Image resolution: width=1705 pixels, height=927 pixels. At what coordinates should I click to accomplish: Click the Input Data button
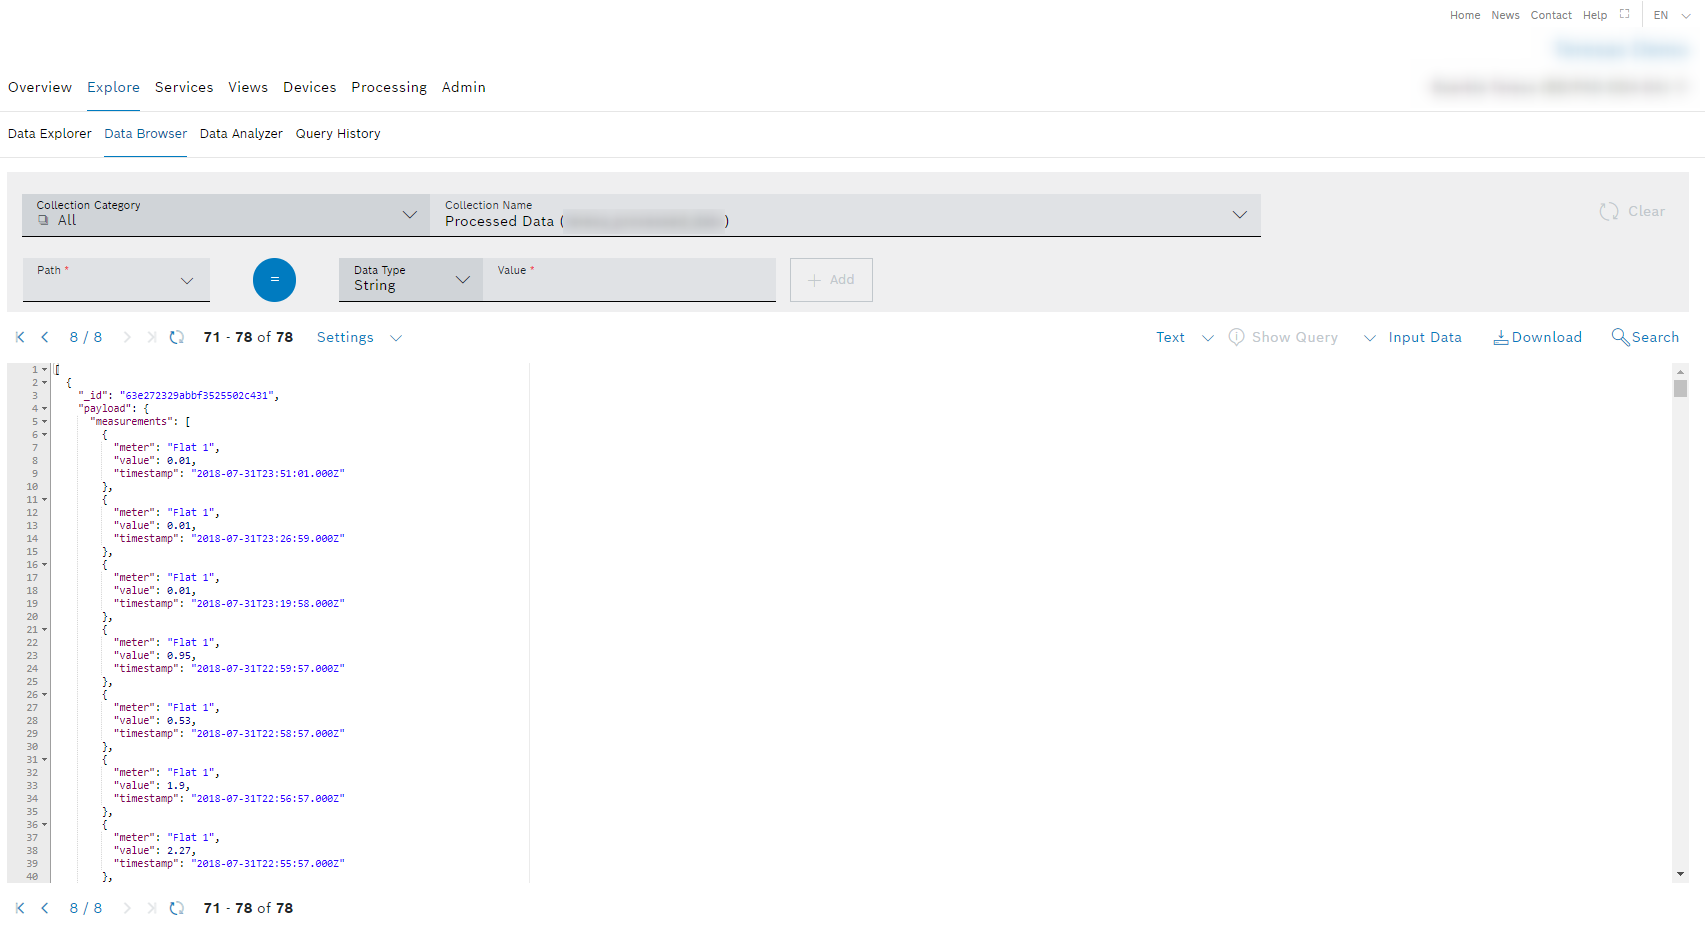point(1424,337)
